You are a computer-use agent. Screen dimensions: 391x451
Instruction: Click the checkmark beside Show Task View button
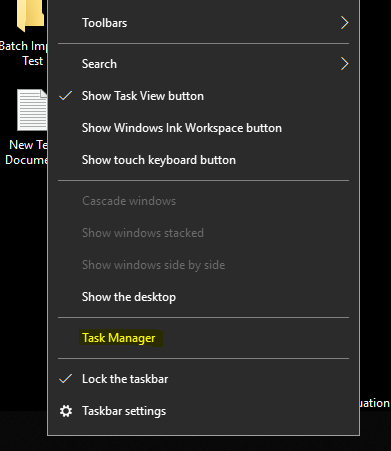66,96
